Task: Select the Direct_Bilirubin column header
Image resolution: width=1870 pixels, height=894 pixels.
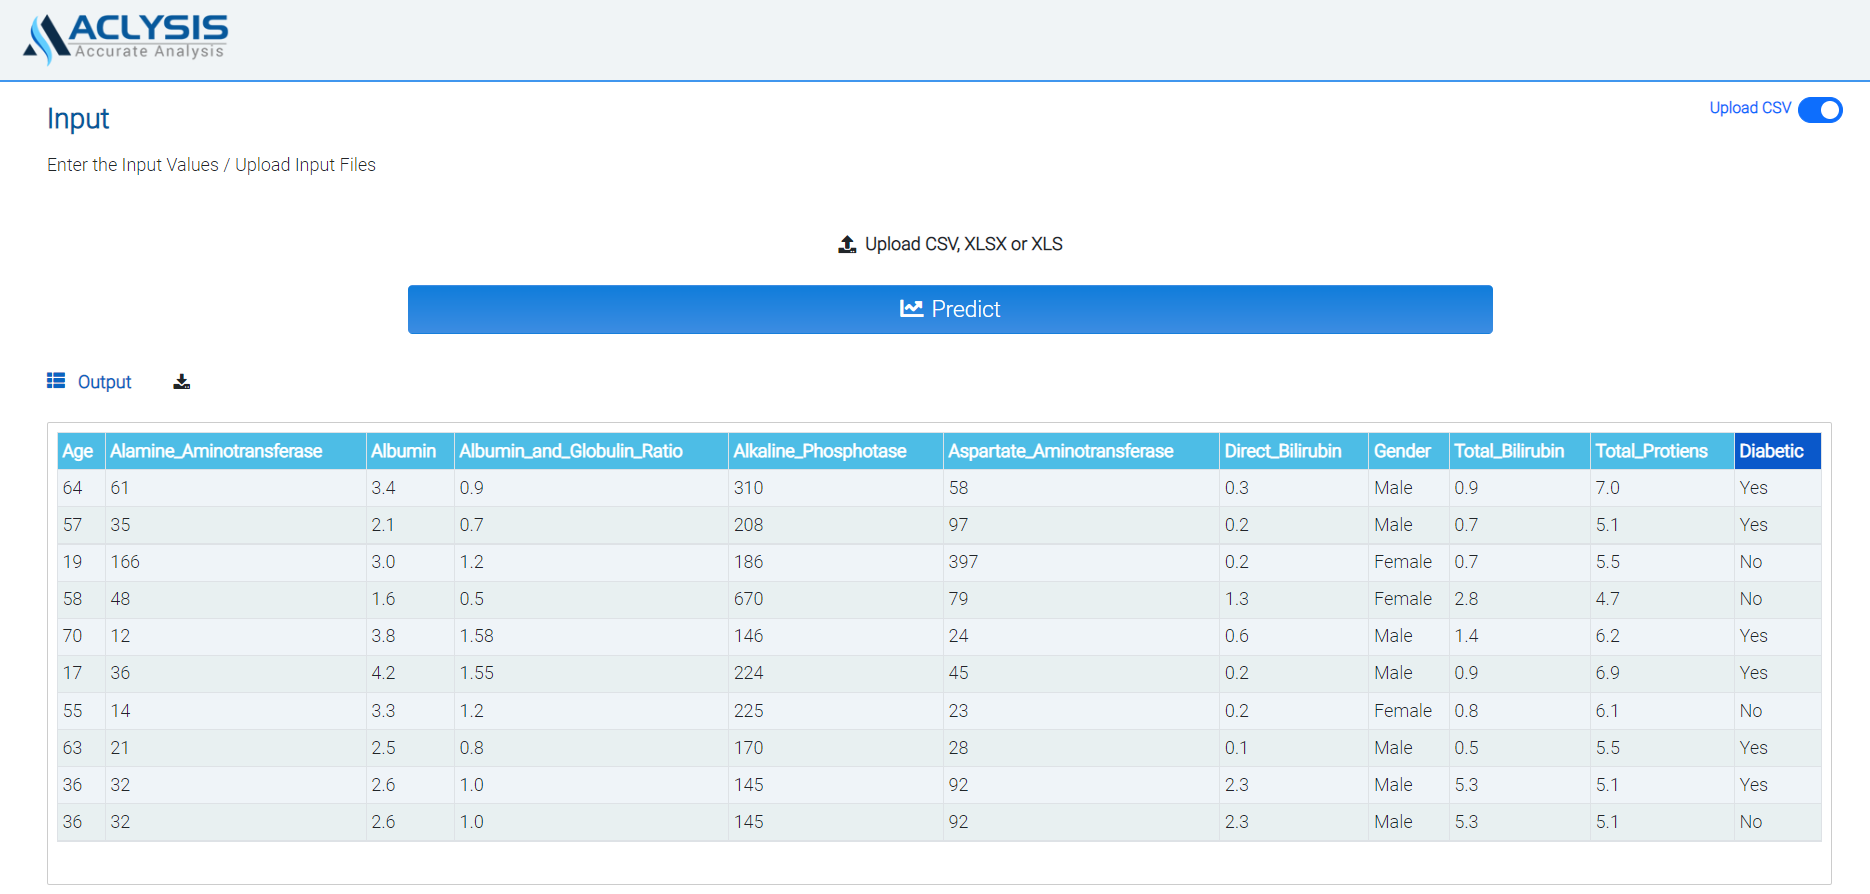Action: point(1282,451)
